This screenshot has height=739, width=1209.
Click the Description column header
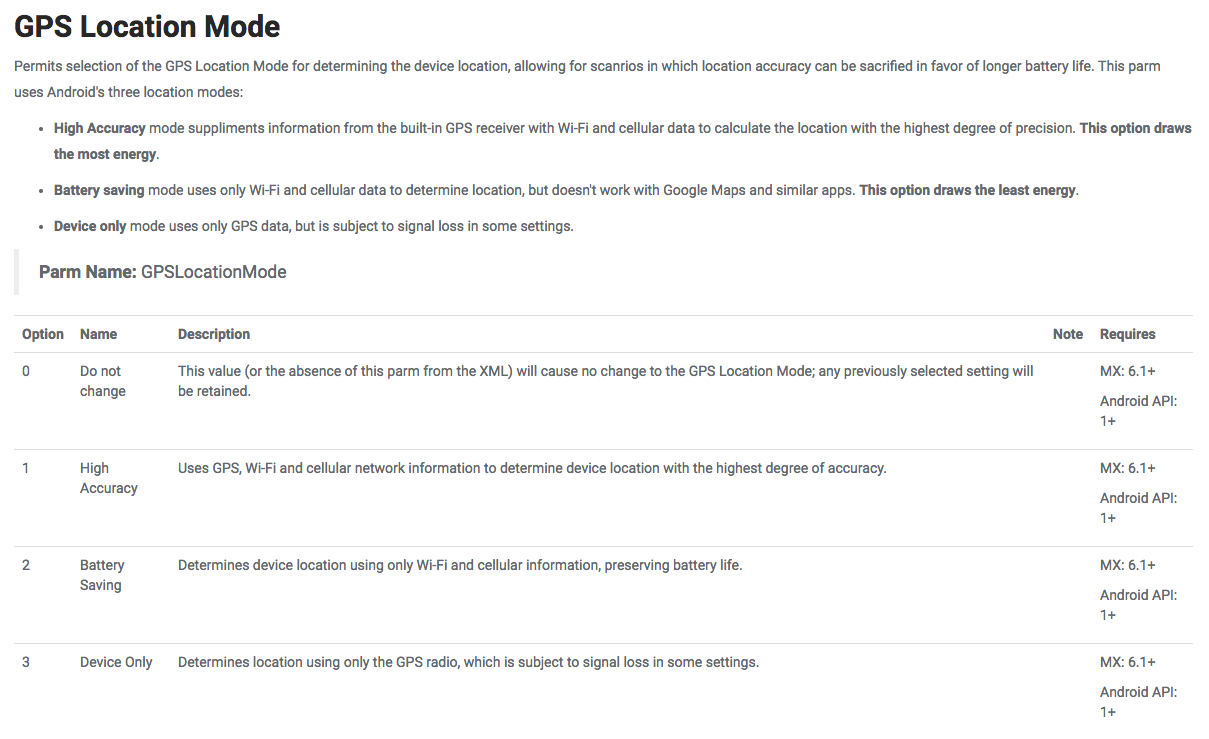[214, 334]
